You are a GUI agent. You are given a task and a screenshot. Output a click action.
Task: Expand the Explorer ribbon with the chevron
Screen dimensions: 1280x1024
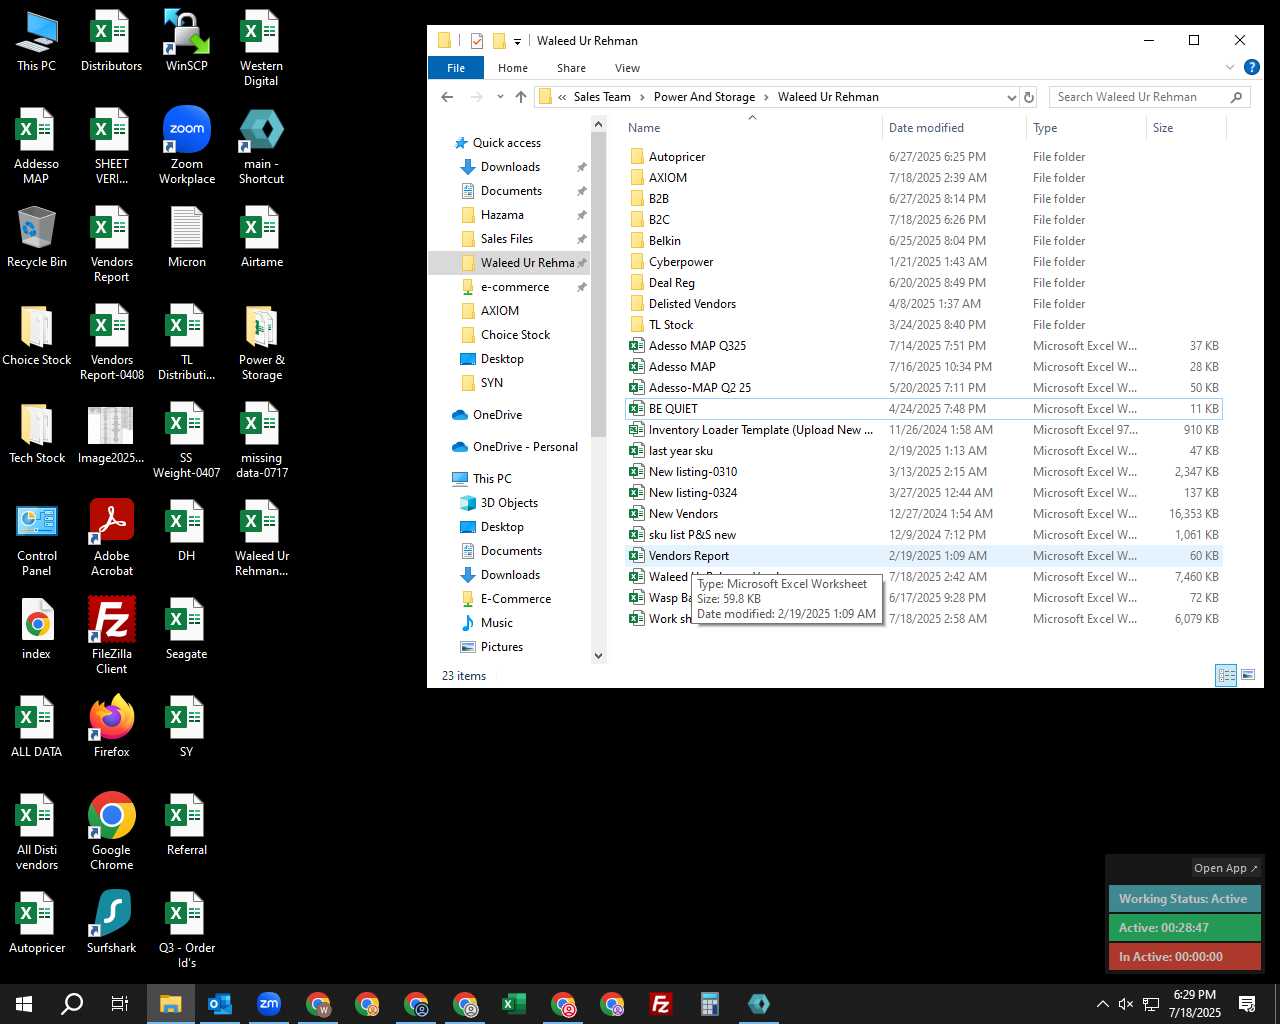[x=1230, y=68]
